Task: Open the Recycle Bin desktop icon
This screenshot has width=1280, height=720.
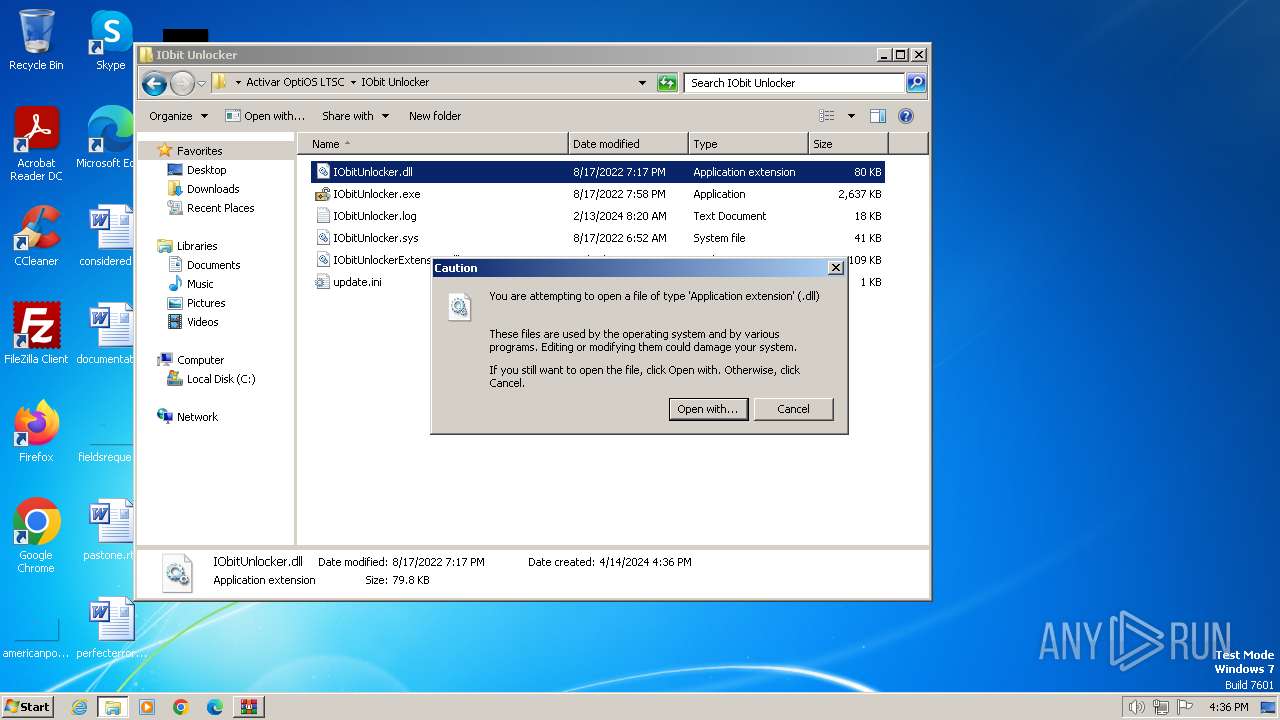Action: tap(36, 40)
